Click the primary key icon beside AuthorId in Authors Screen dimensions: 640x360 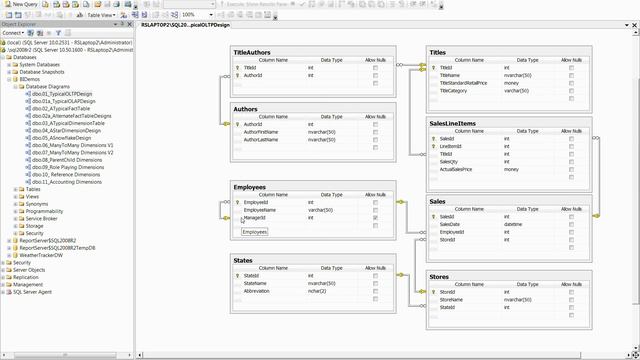[x=238, y=124]
